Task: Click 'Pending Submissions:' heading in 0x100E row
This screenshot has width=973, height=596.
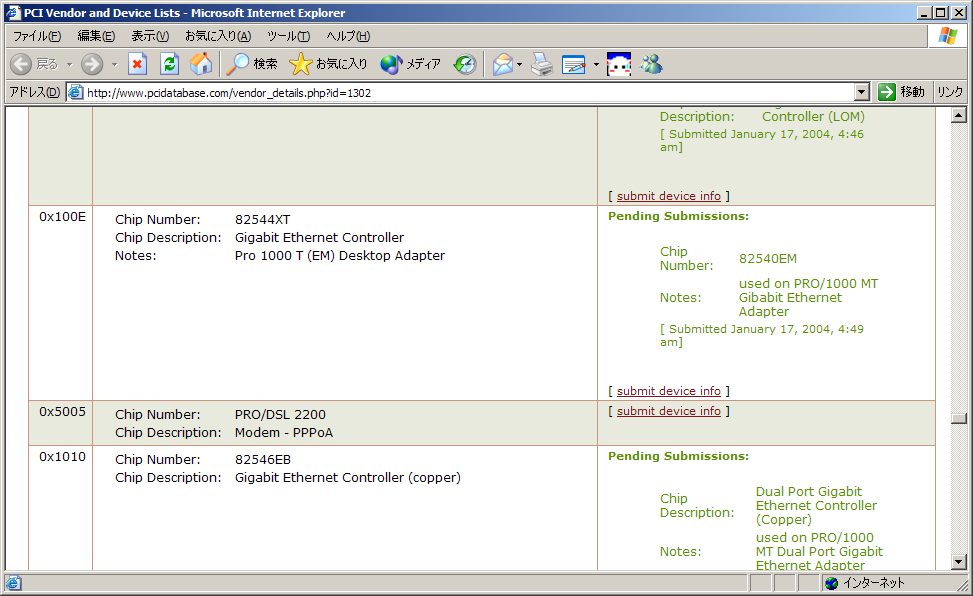Action: [x=678, y=216]
